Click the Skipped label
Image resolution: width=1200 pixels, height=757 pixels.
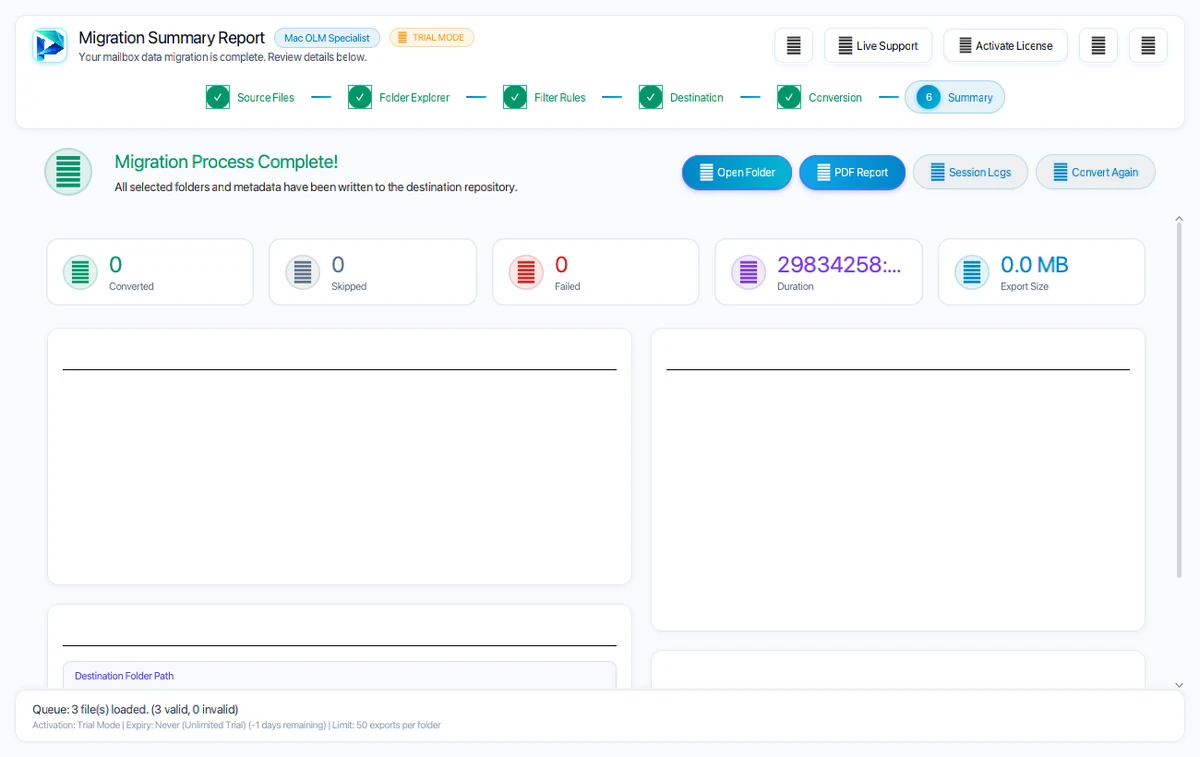point(349,286)
